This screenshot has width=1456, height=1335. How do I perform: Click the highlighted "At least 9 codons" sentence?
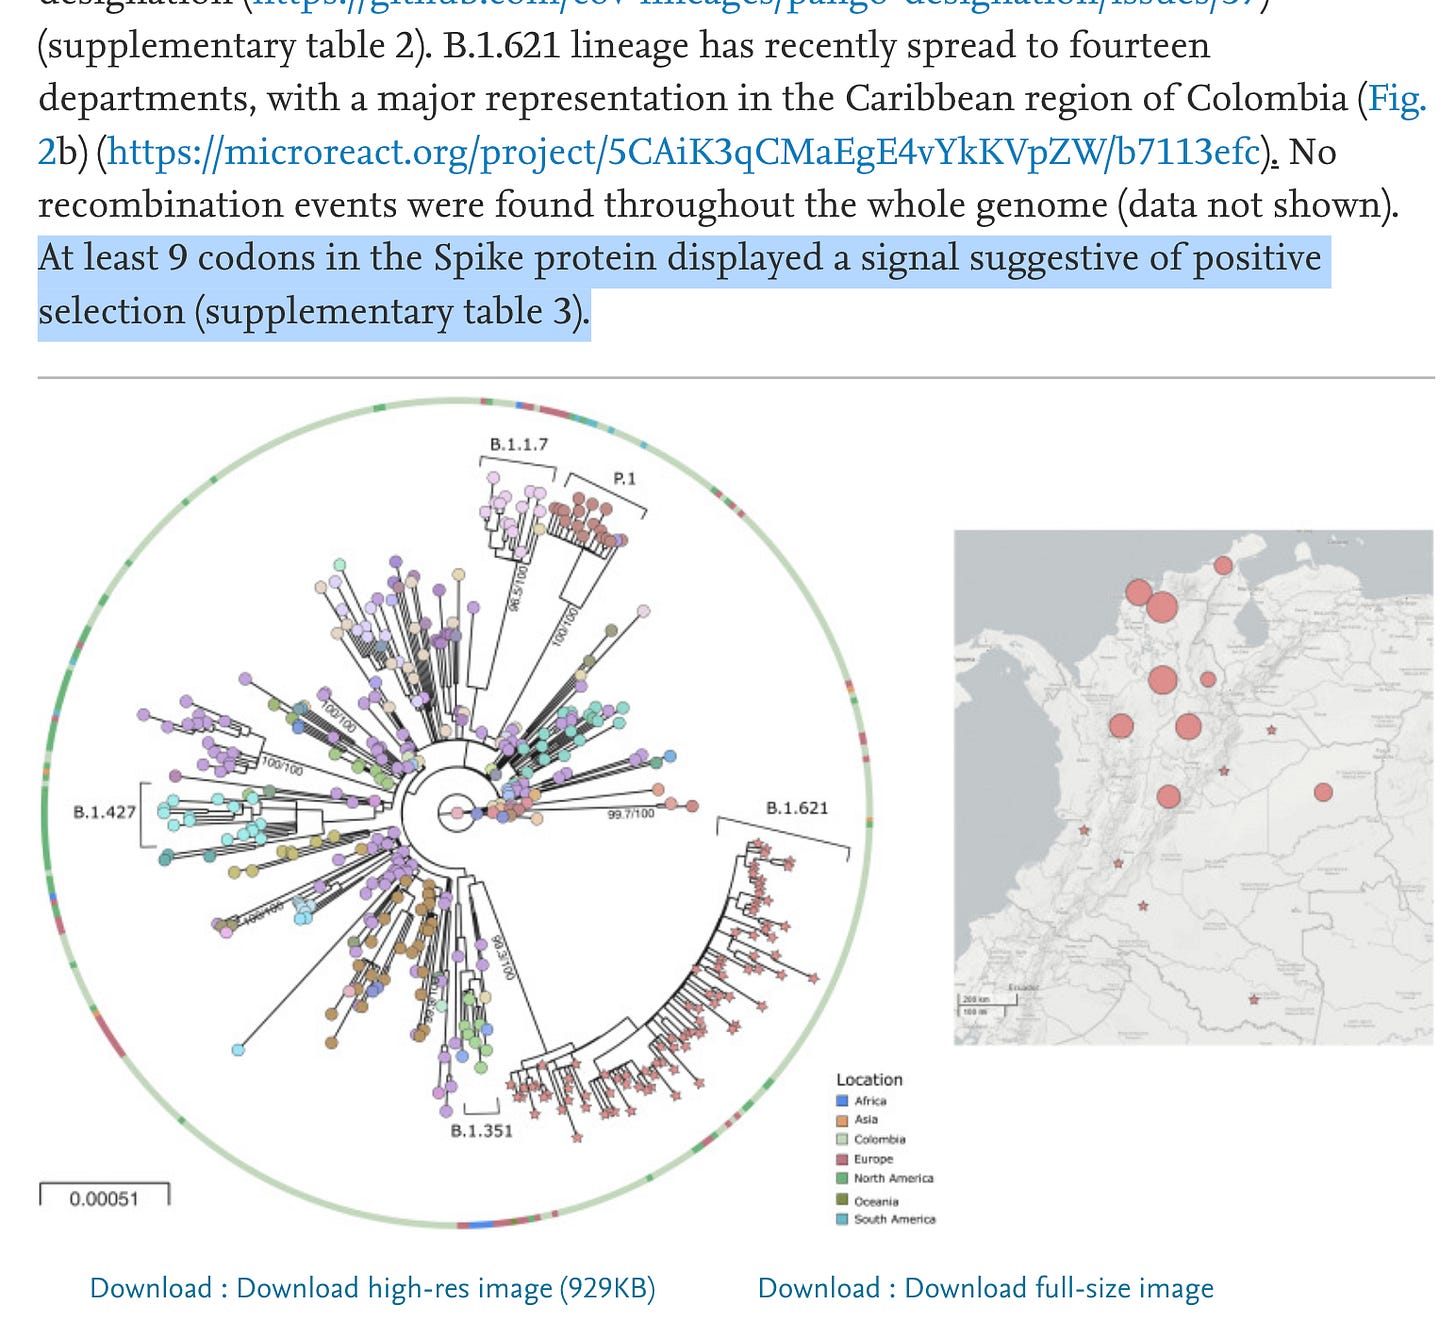pyautogui.click(x=680, y=259)
